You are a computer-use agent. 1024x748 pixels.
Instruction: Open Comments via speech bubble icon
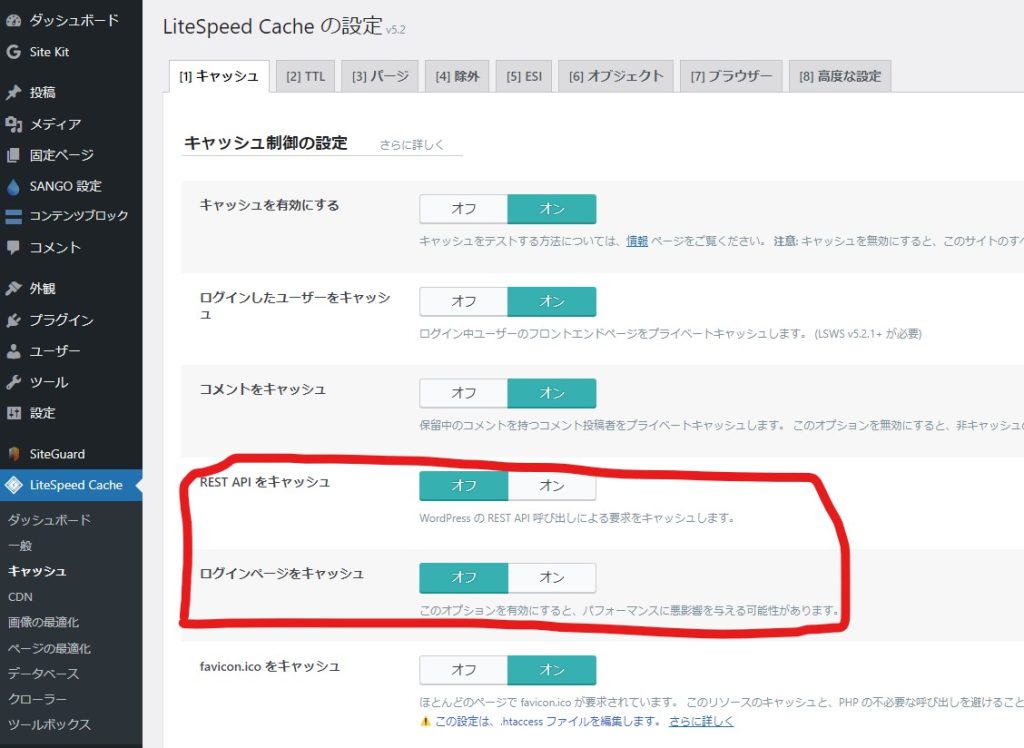[13, 247]
